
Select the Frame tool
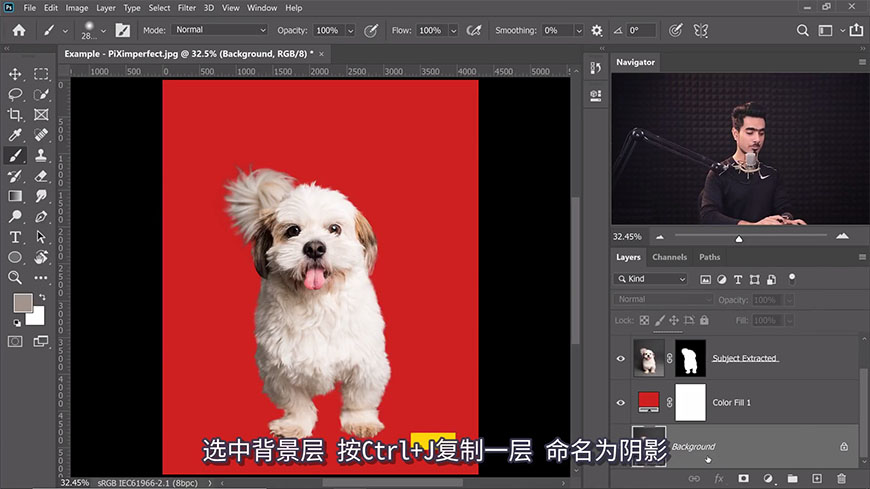pyautogui.click(x=41, y=115)
